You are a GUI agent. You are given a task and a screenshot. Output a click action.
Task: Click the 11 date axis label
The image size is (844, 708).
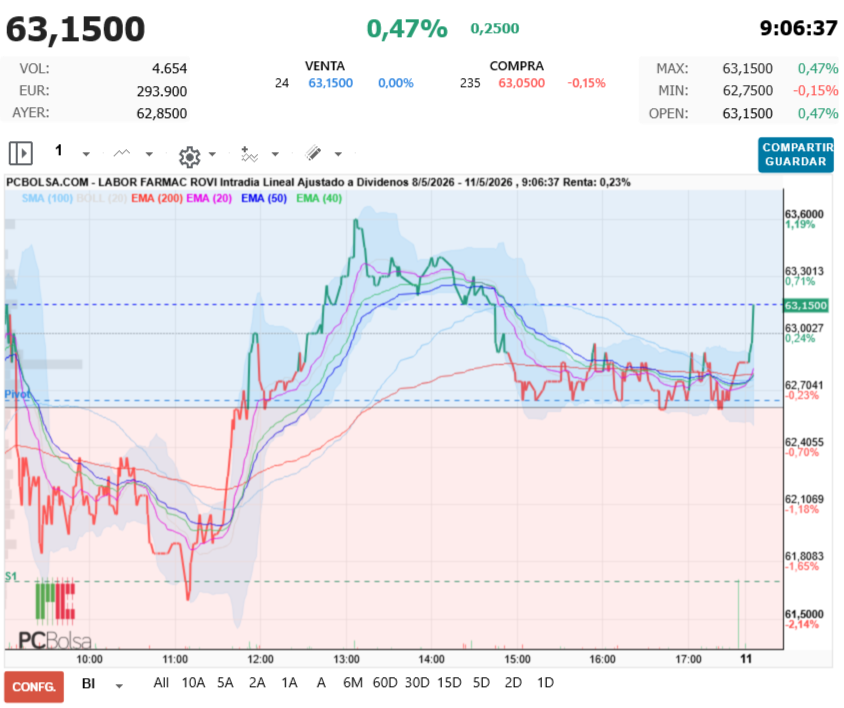click(x=746, y=658)
